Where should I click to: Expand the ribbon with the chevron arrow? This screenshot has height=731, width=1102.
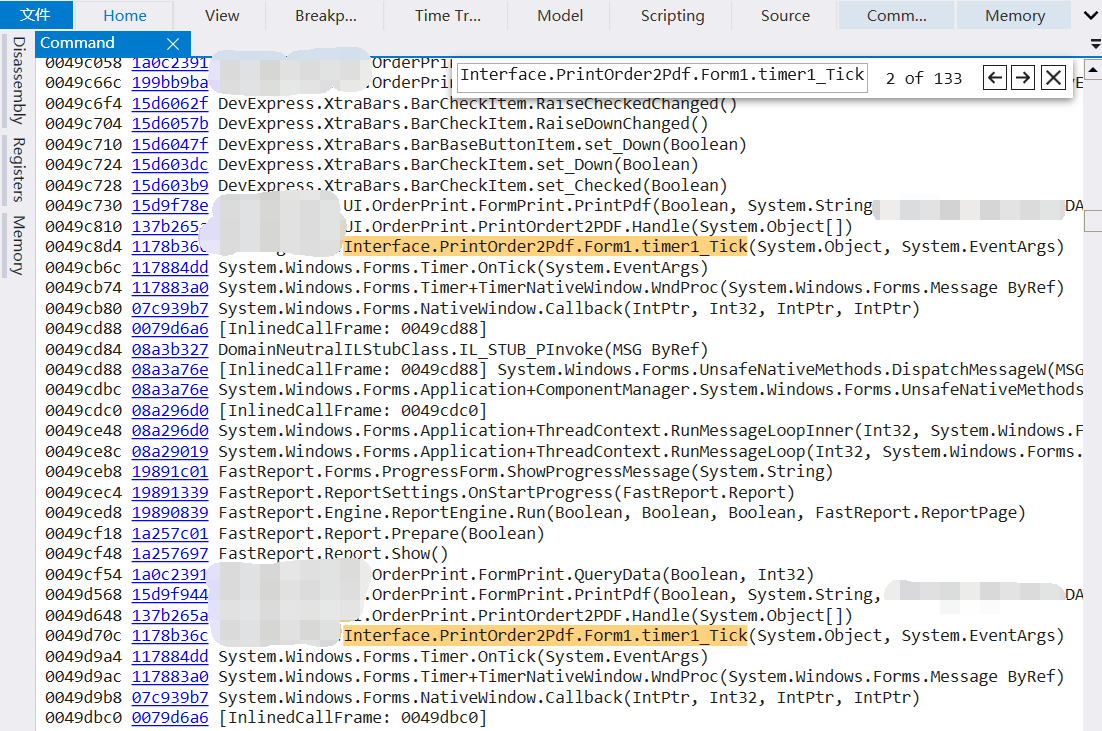click(1090, 15)
